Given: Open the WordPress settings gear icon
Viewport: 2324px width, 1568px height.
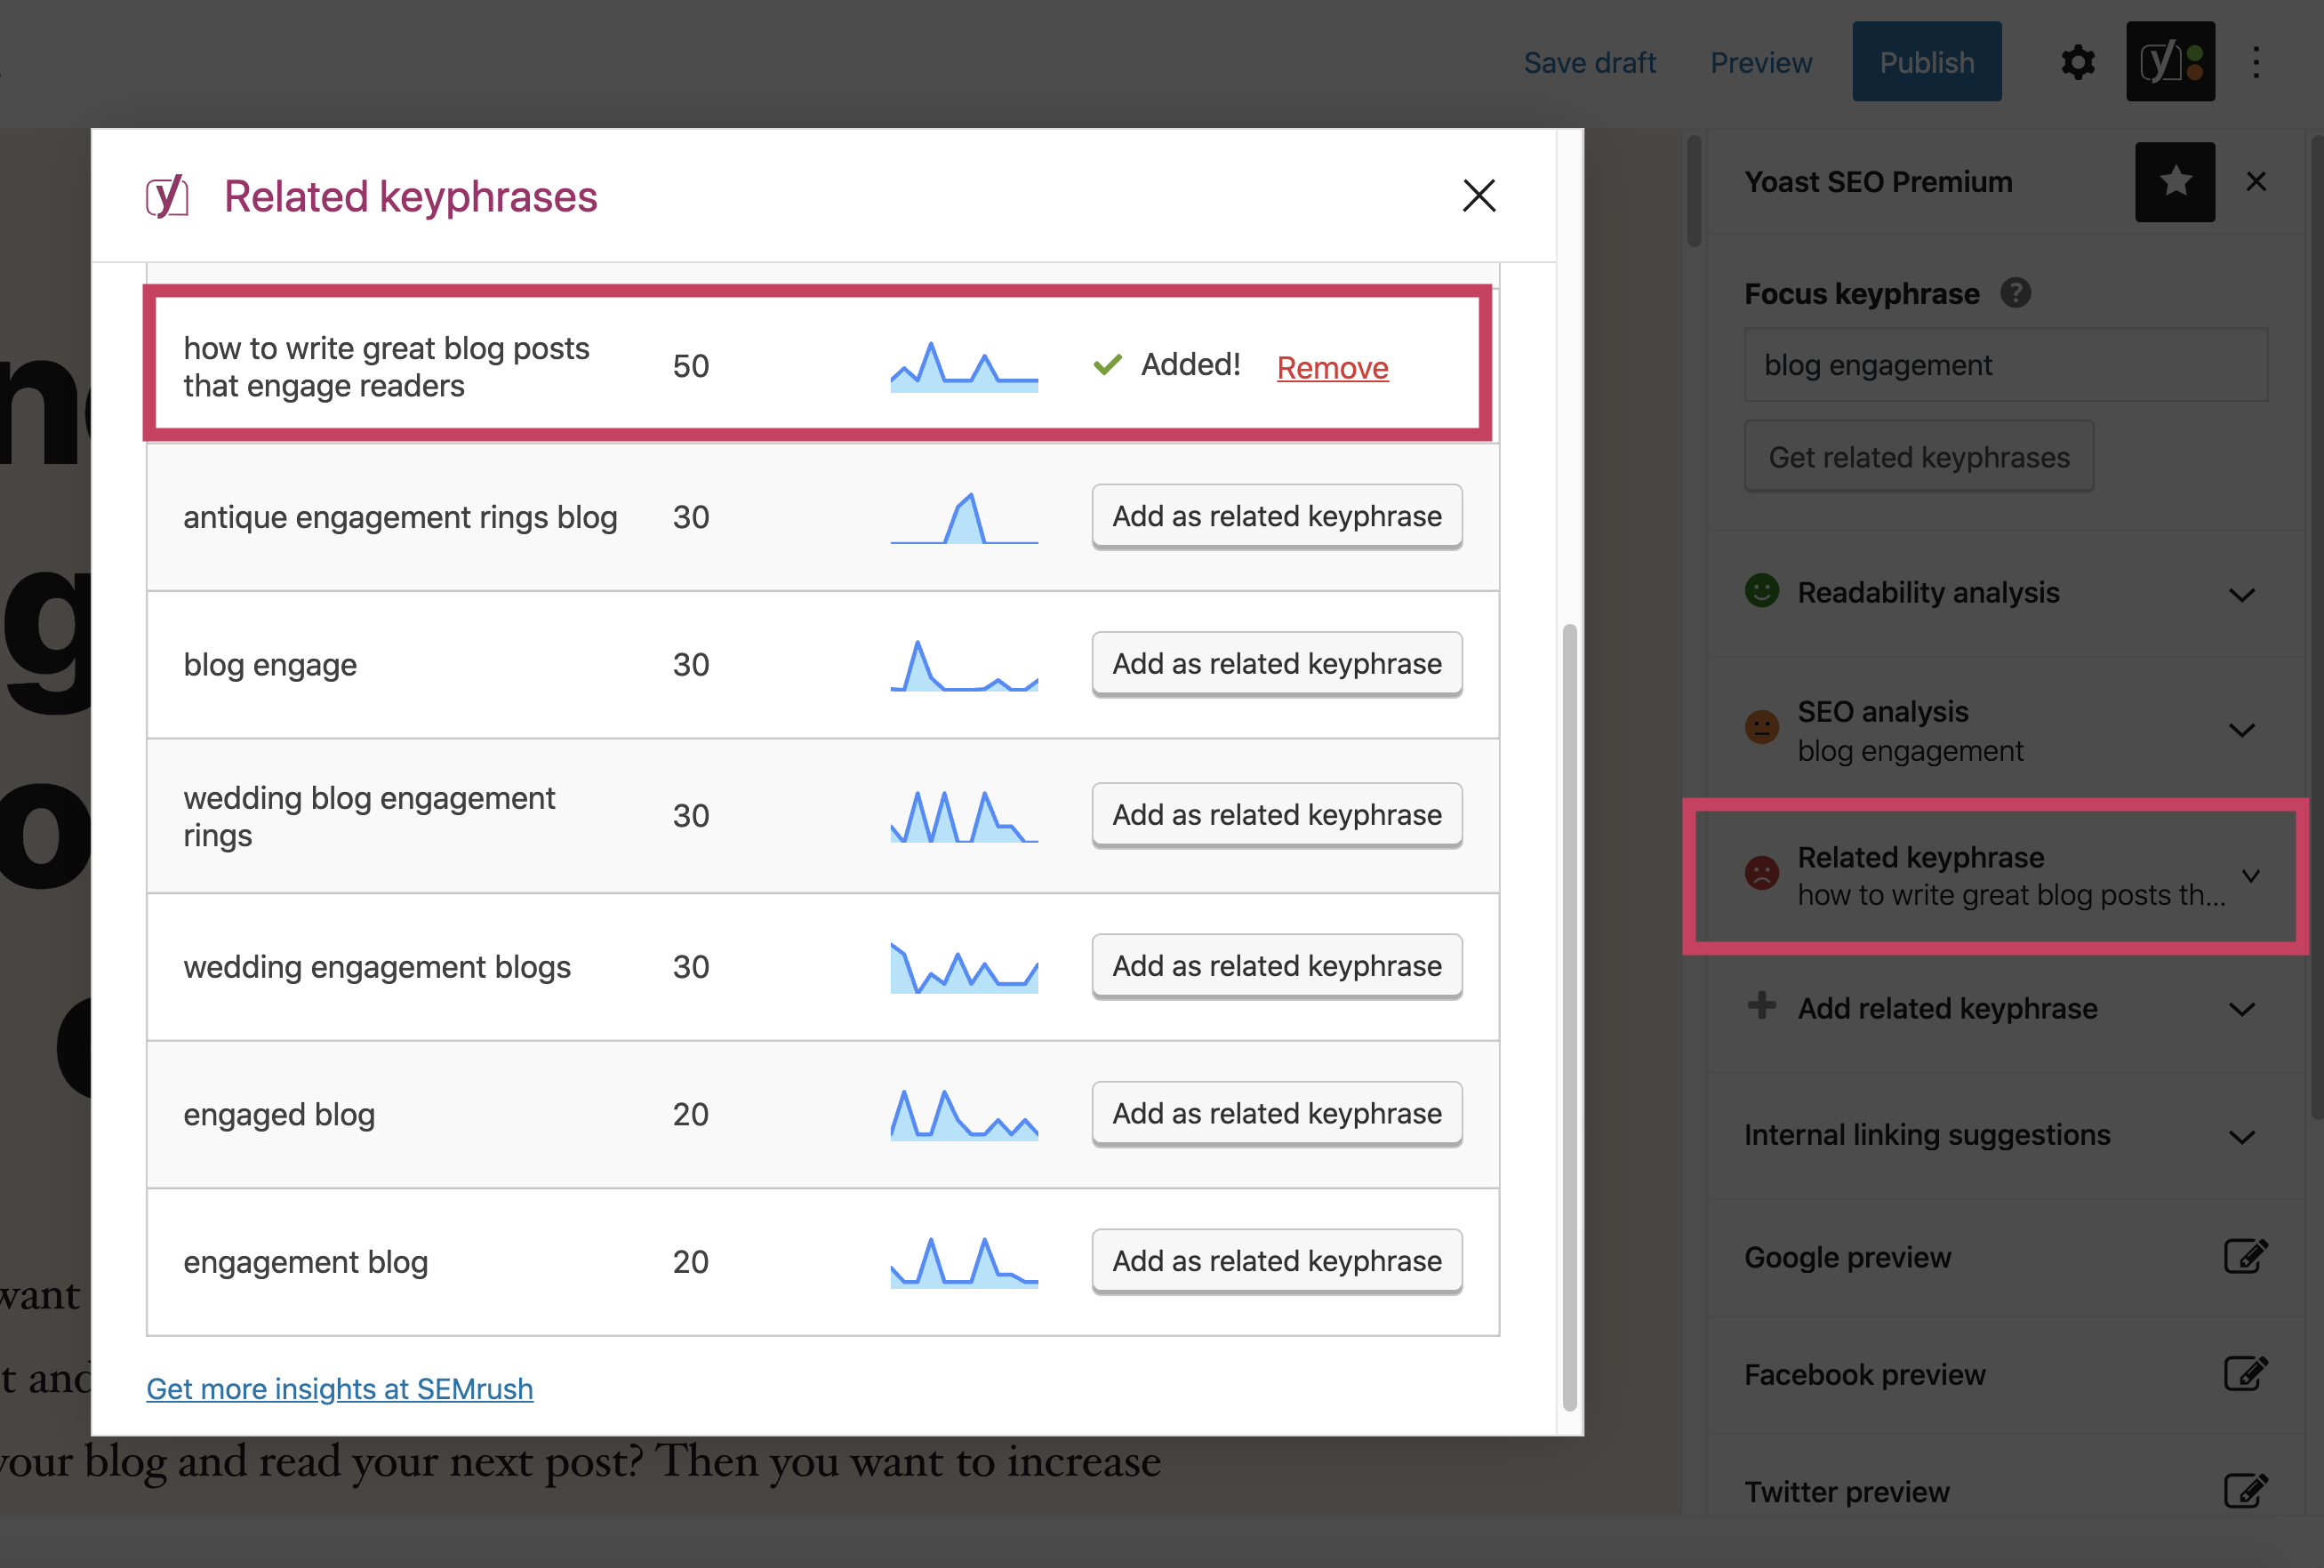Looking at the screenshot, I should tap(2077, 62).
